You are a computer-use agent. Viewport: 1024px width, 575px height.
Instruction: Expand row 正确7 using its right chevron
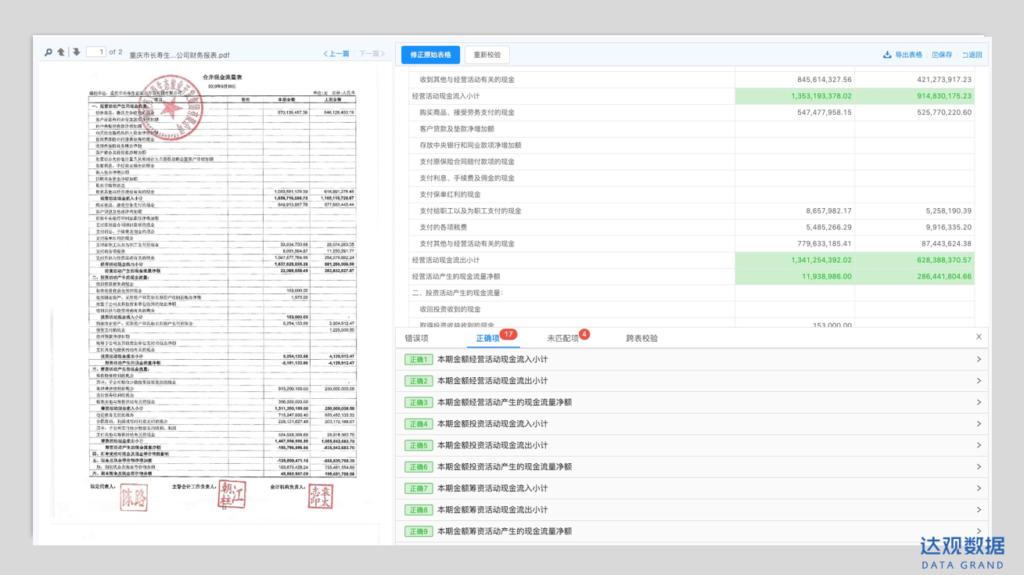pyautogui.click(x=978, y=488)
